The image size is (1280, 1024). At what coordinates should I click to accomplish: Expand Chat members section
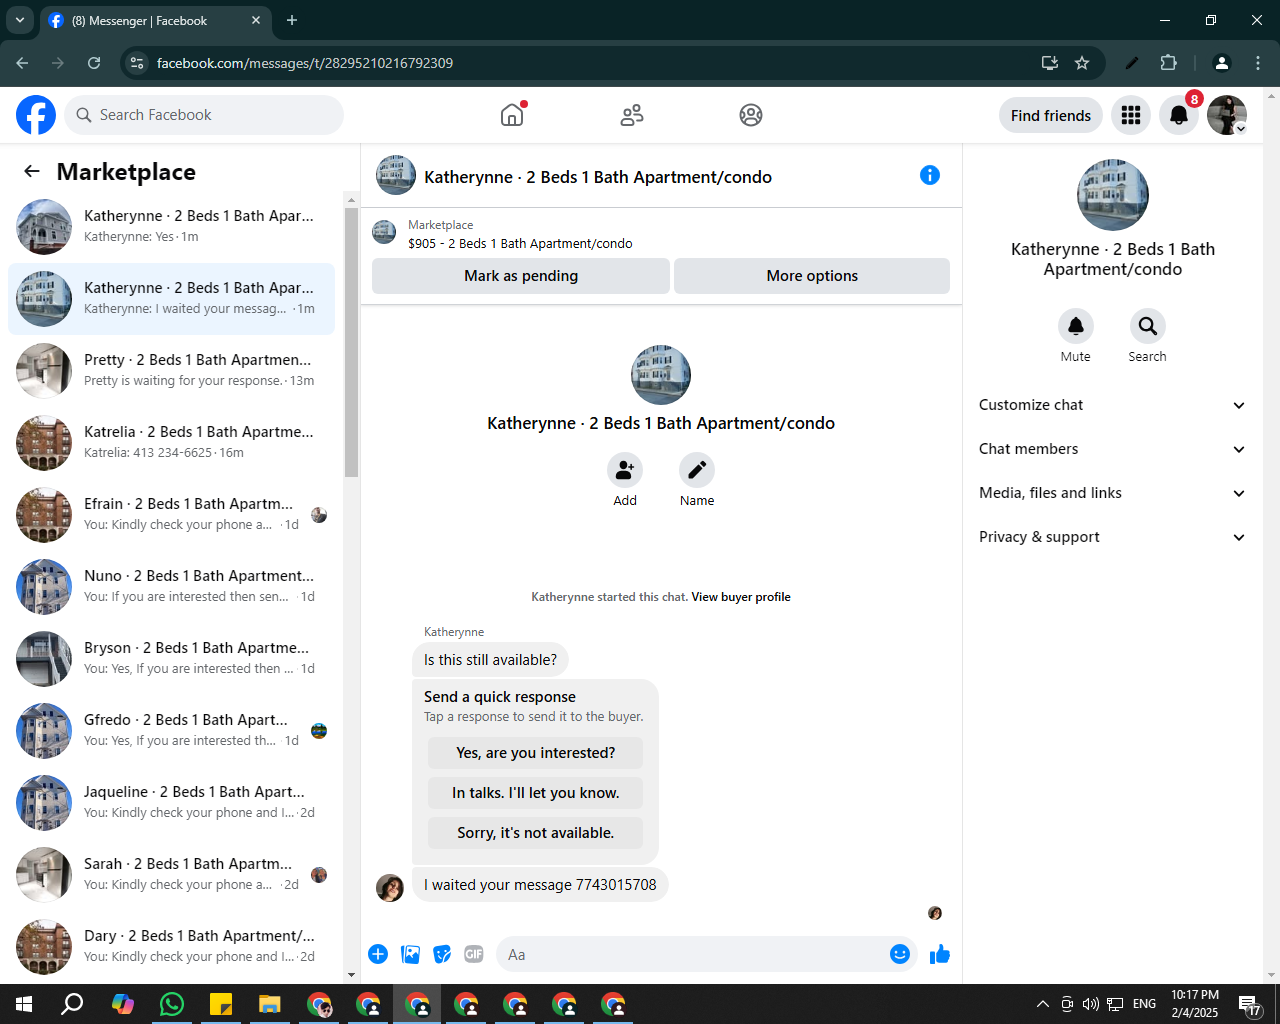[x=1113, y=449]
